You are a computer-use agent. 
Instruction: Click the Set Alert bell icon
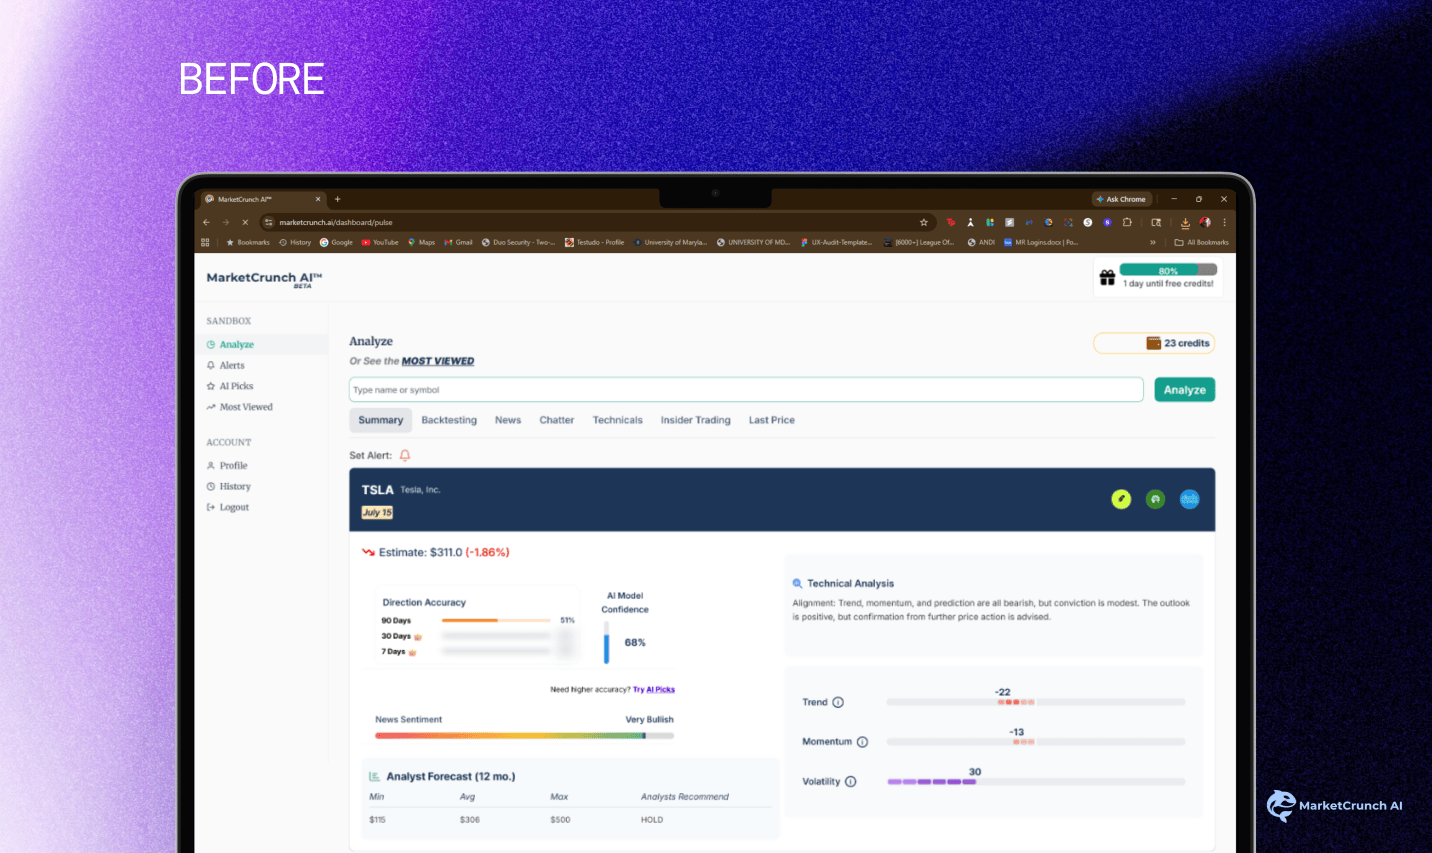coord(405,455)
